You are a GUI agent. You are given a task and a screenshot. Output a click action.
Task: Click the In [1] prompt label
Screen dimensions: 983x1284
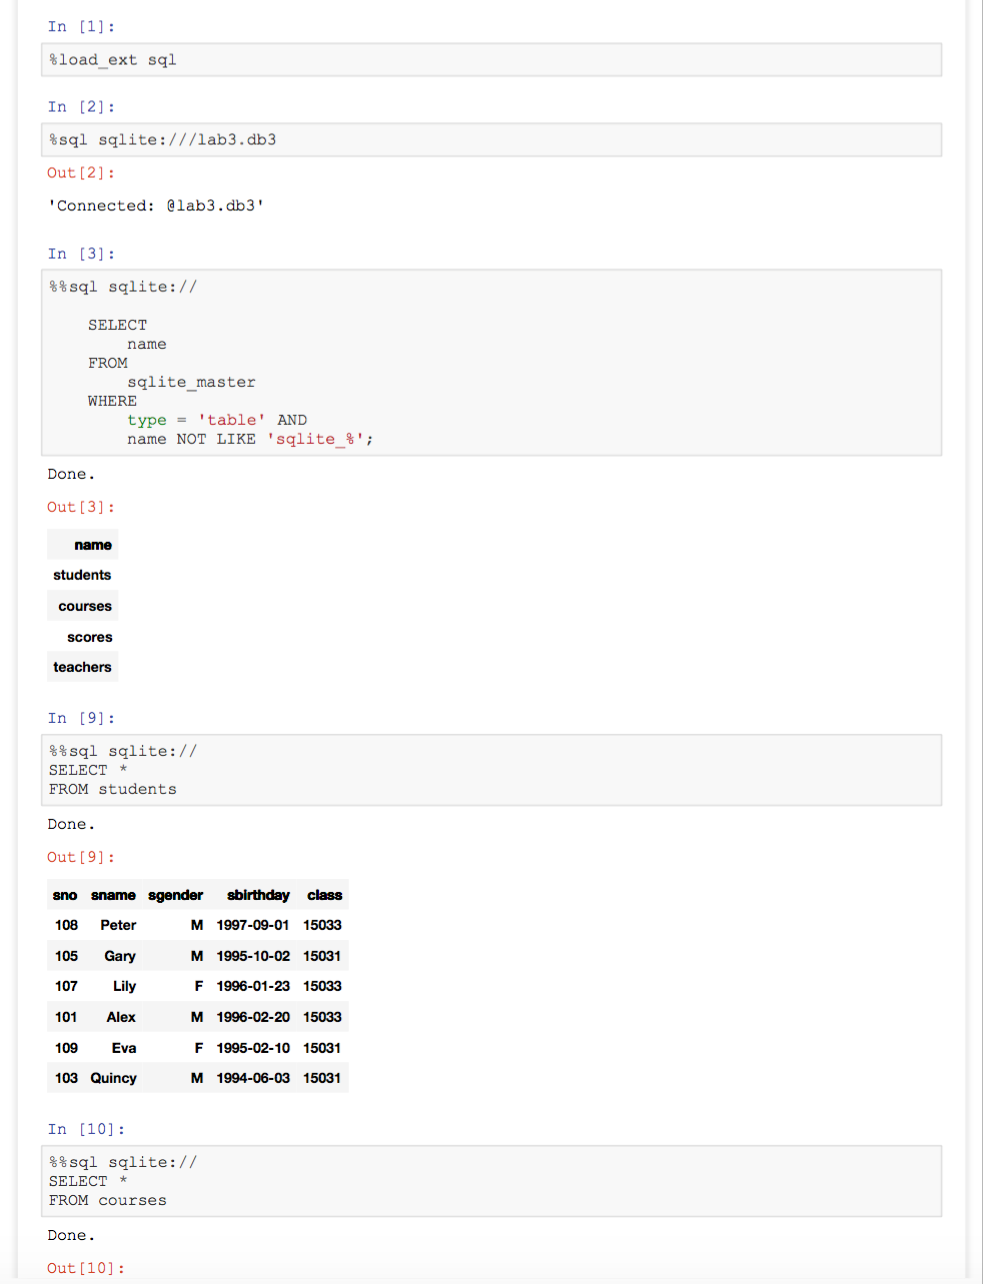click(80, 26)
